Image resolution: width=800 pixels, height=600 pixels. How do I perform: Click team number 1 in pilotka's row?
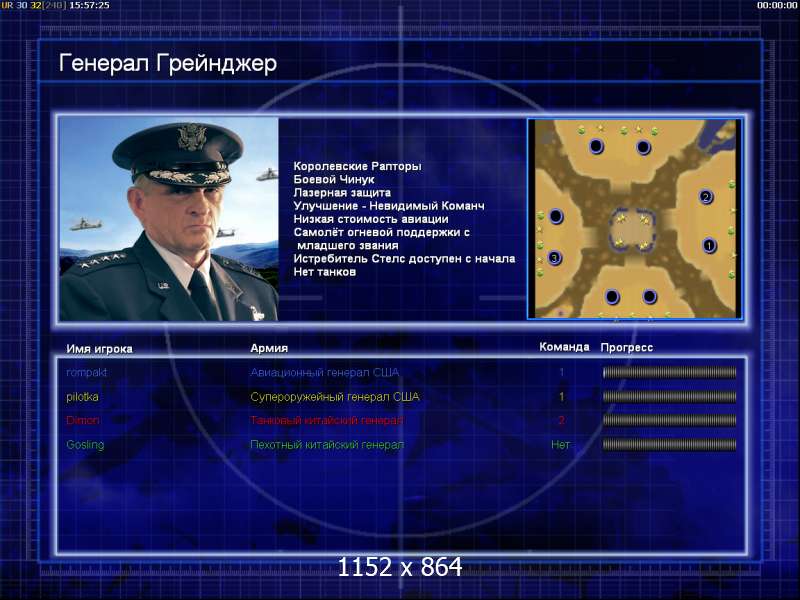[x=562, y=396]
